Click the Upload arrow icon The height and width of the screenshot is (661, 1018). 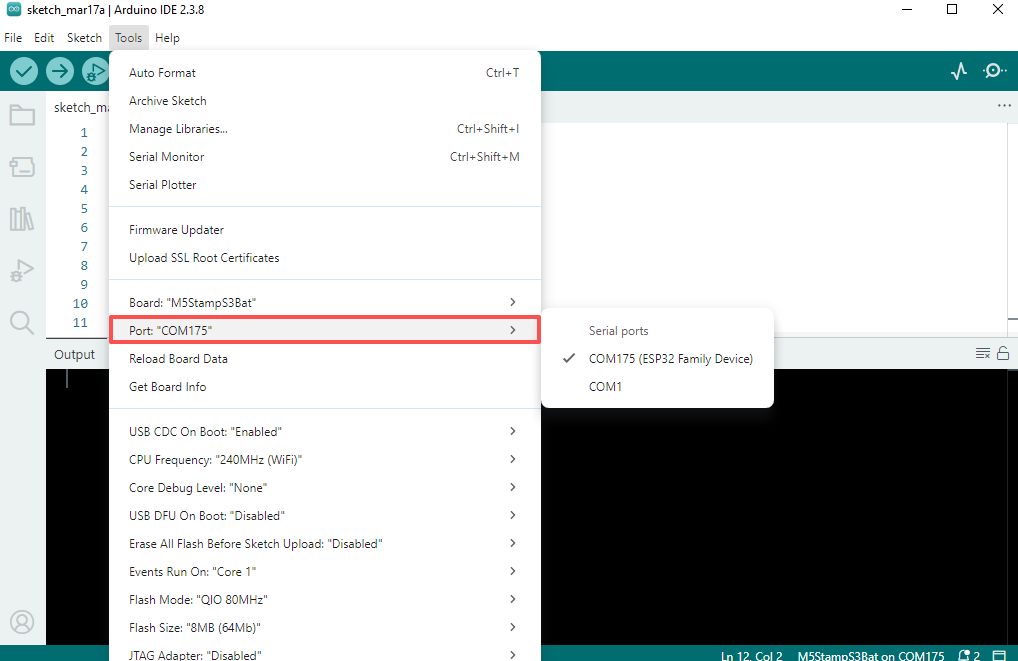(60, 71)
